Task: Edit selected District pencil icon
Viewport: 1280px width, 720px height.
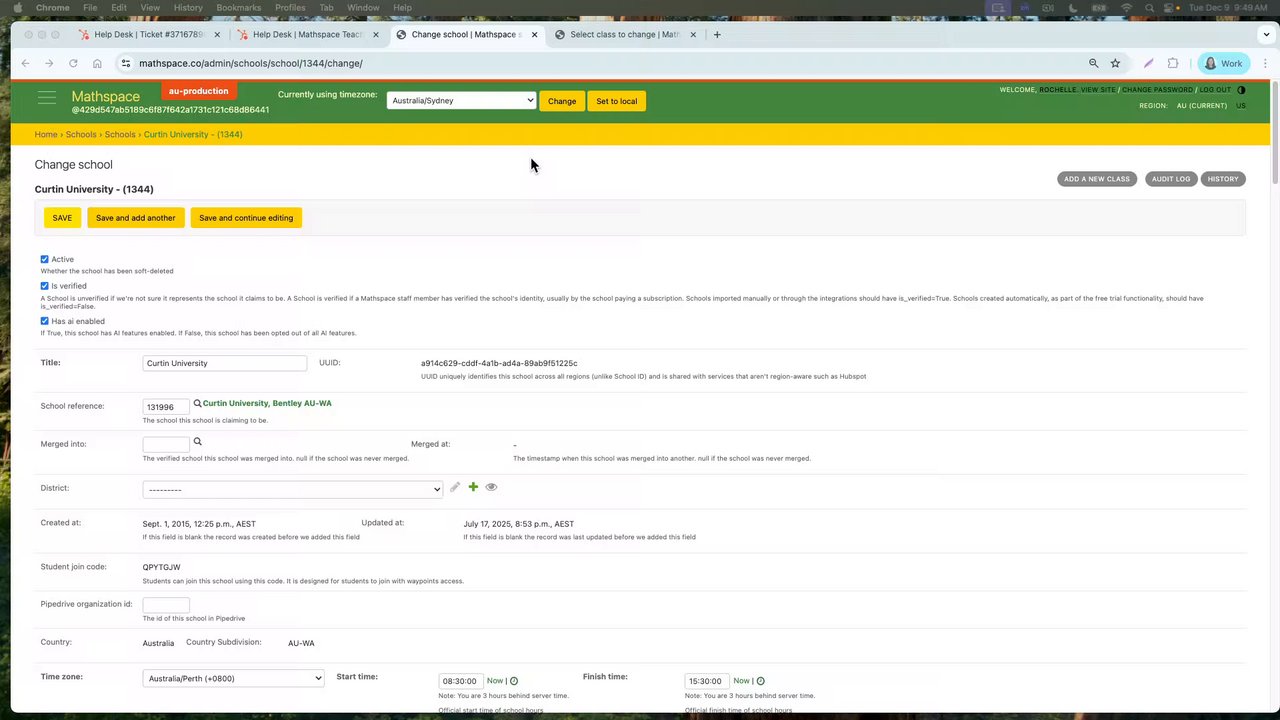Action: [x=455, y=487]
